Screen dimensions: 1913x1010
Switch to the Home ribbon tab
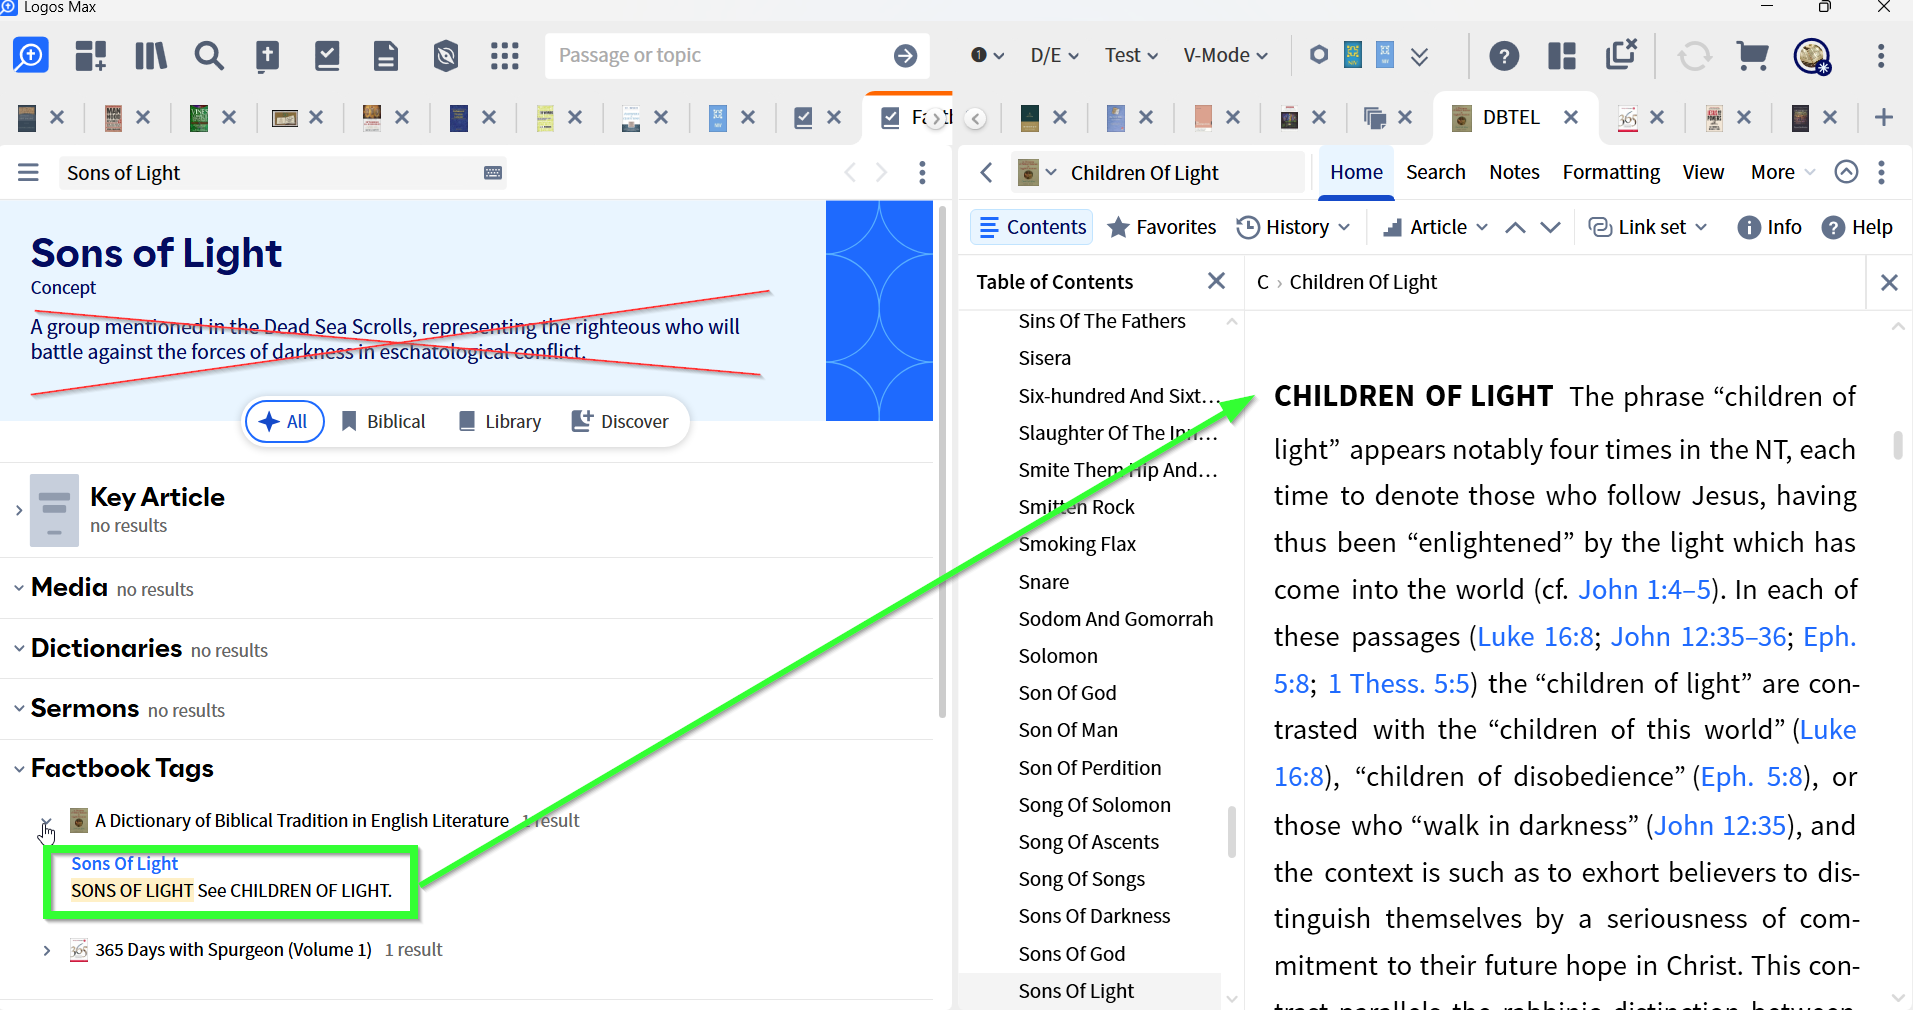coord(1356,172)
